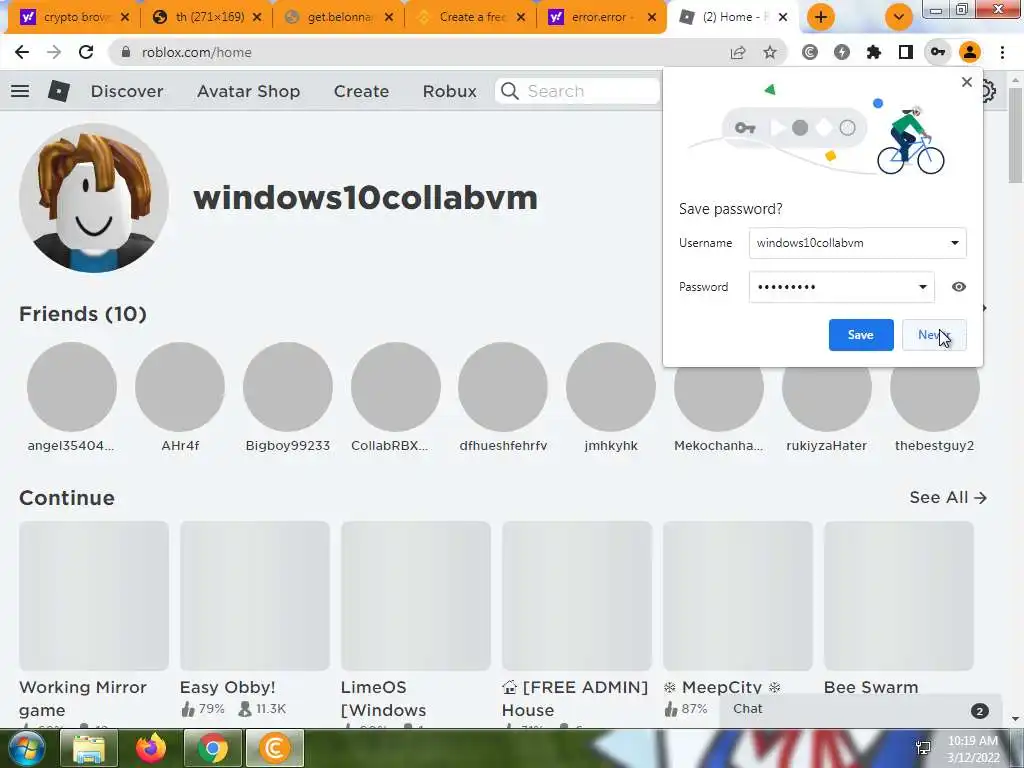Viewport: 1024px width, 768px height.
Task: Close the error.error tab
Action: (x=652, y=18)
